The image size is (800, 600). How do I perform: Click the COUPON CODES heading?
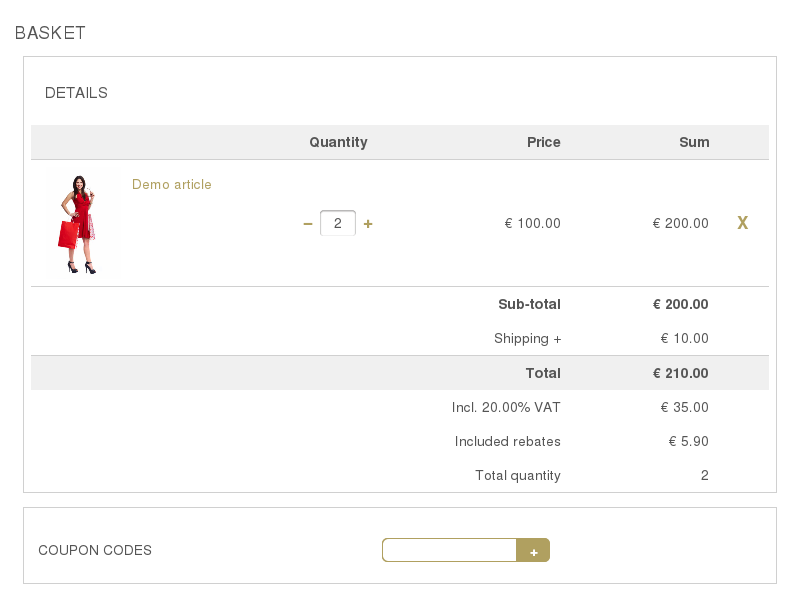pyautogui.click(x=95, y=550)
